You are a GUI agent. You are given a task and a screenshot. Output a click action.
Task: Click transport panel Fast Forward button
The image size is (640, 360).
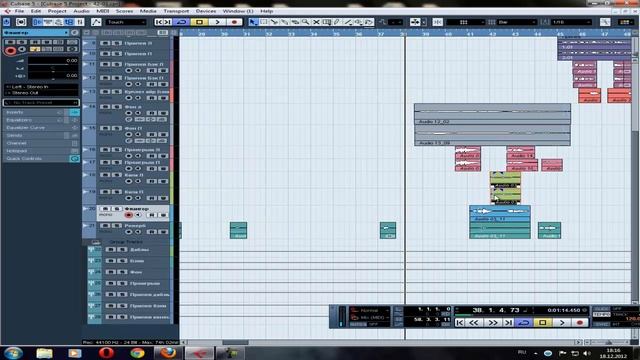point(493,323)
